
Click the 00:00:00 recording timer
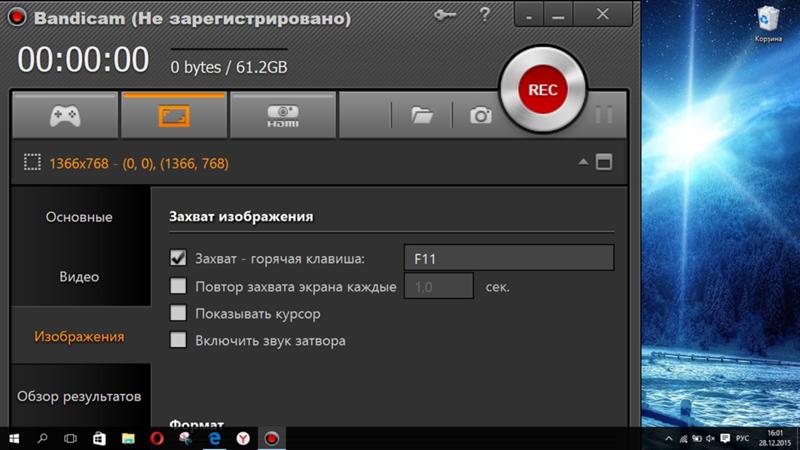[x=83, y=60]
